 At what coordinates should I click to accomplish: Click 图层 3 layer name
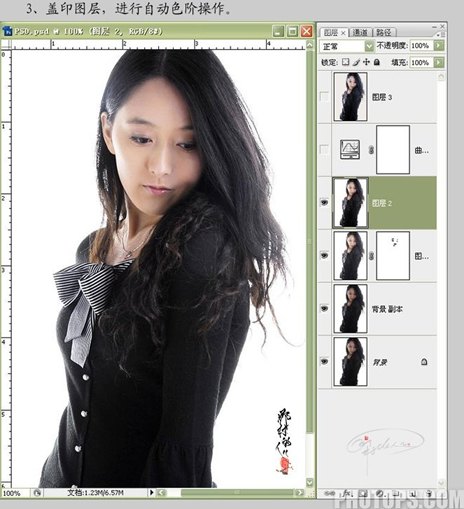pyautogui.click(x=382, y=97)
